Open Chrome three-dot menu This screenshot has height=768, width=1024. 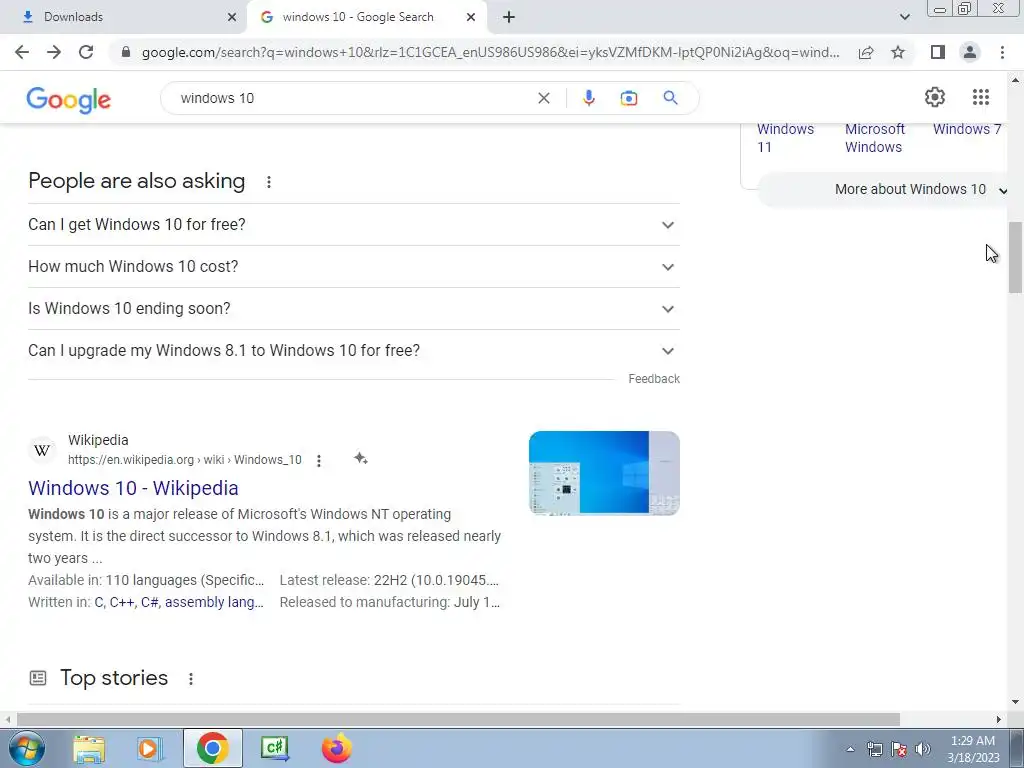[1002, 52]
